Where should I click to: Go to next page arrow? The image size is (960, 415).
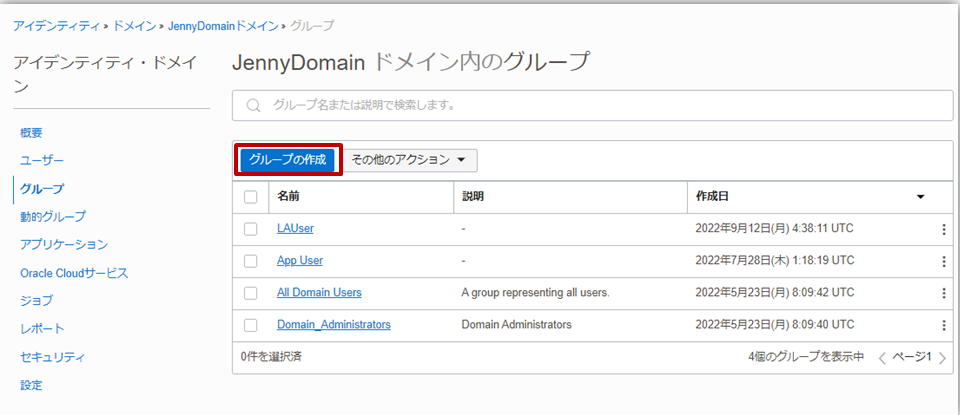tap(942, 357)
